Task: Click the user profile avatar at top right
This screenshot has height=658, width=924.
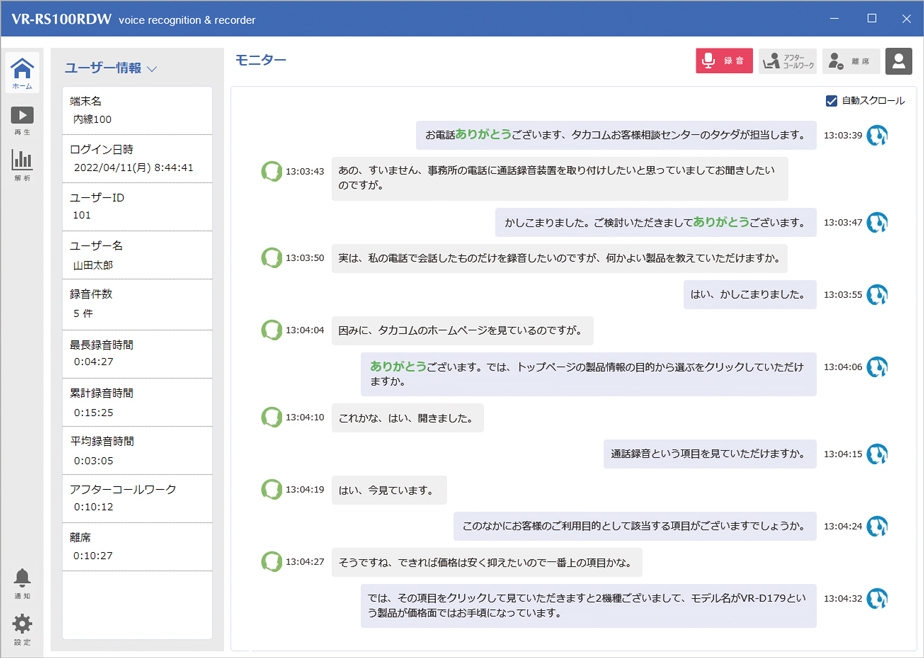Action: click(897, 61)
